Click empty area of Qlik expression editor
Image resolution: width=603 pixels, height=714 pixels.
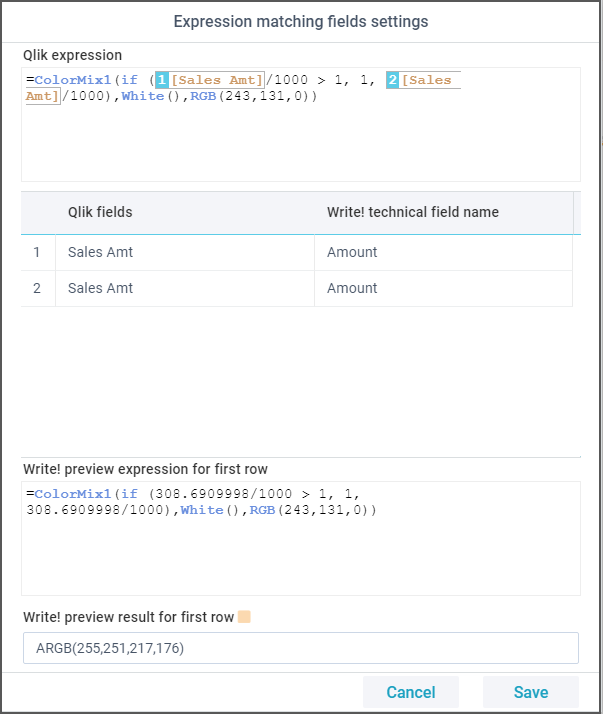click(300, 145)
